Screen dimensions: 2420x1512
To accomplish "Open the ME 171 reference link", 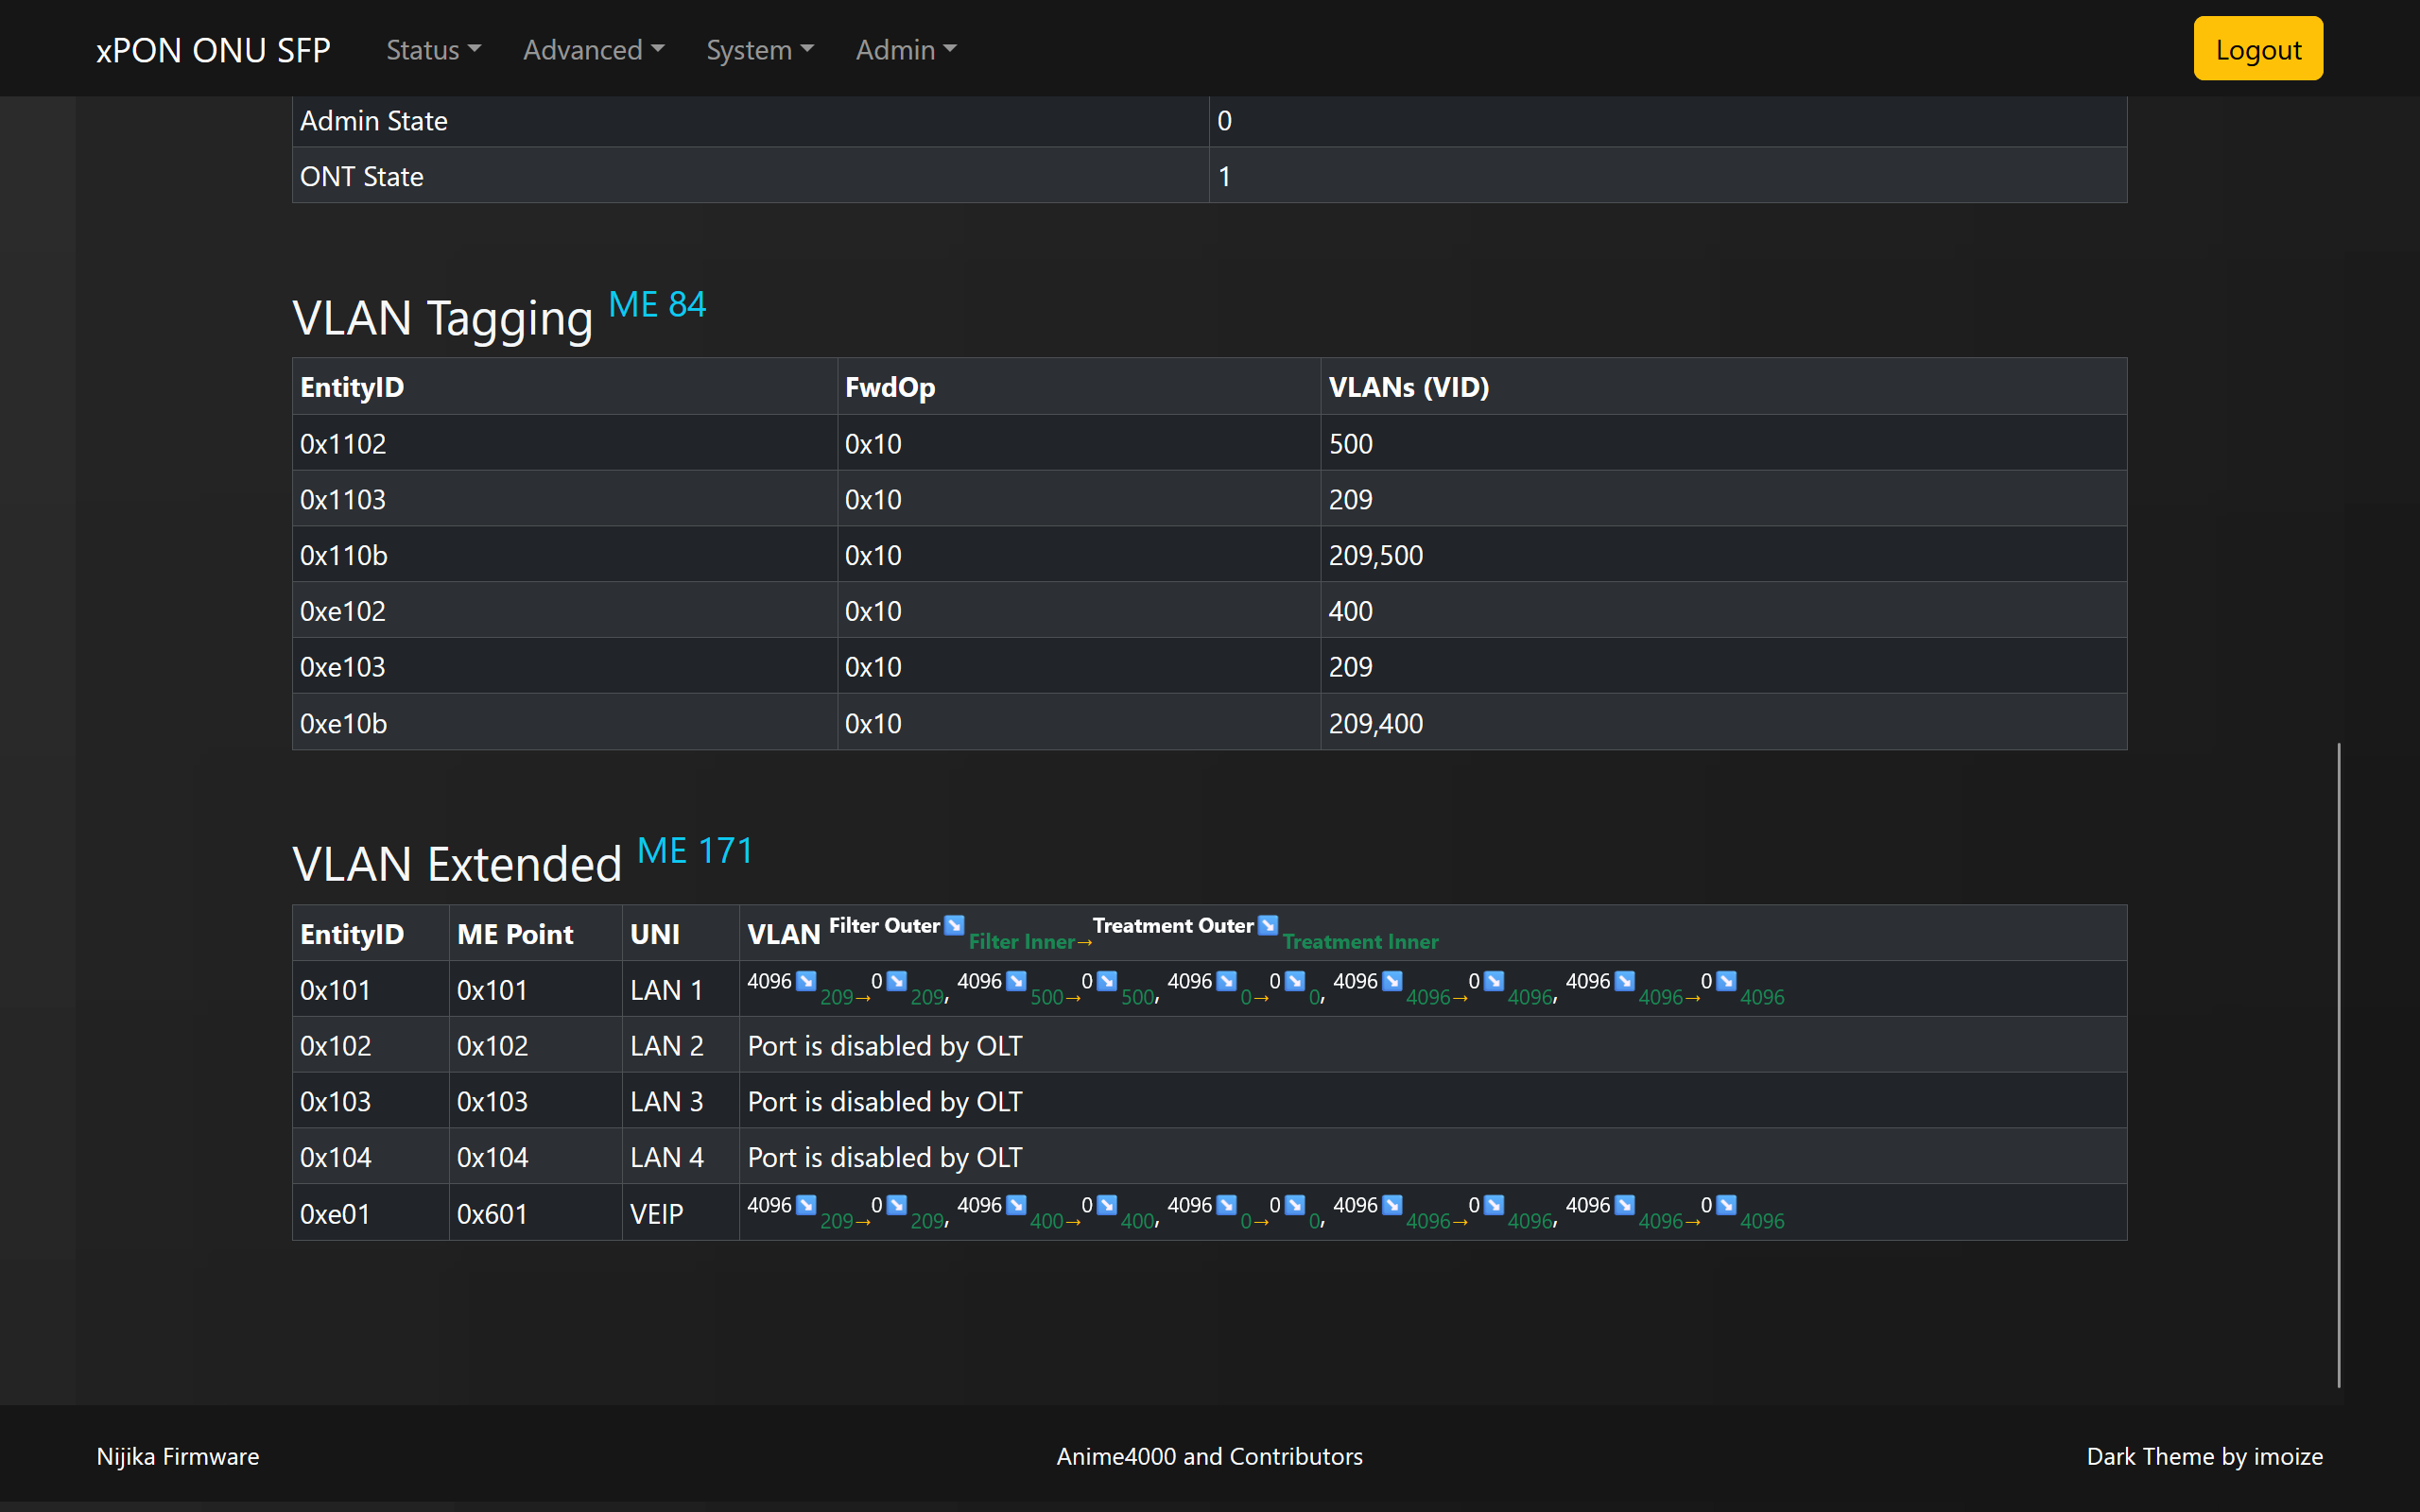I will coord(694,851).
